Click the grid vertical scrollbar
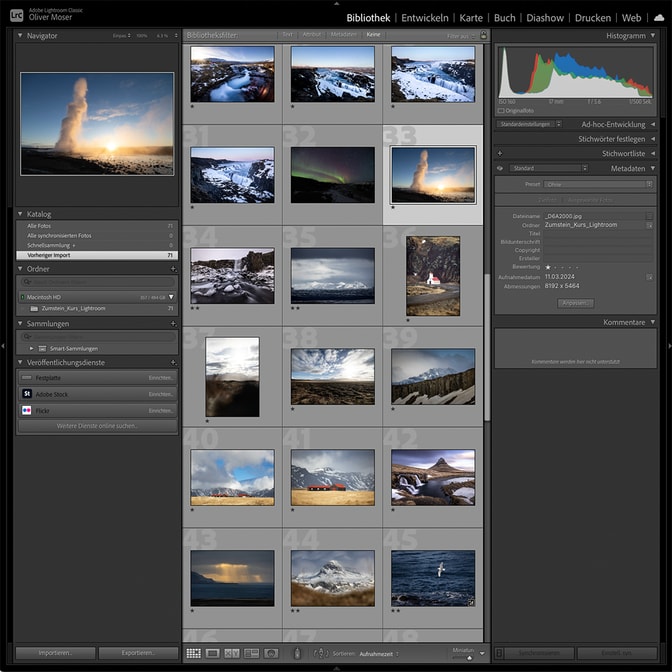The image size is (672, 672). click(487, 347)
